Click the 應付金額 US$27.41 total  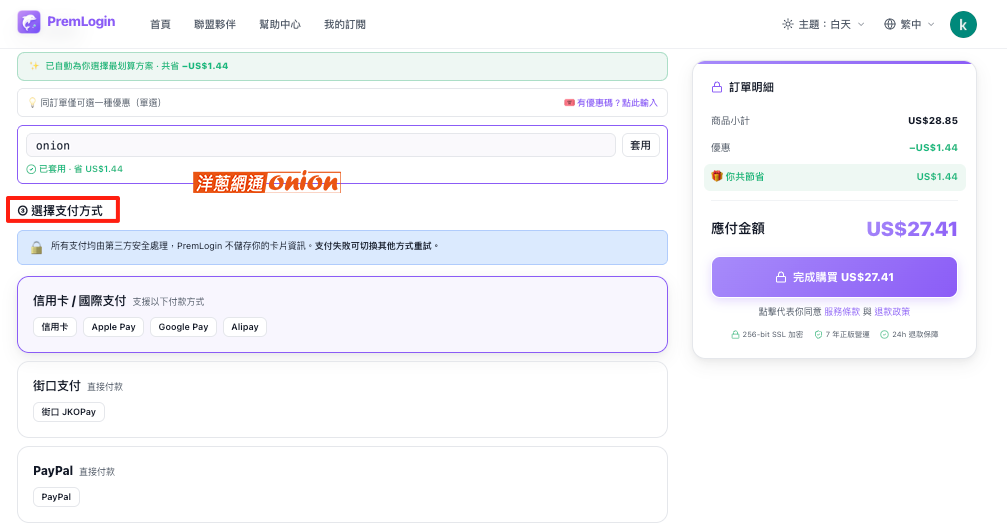[x=912, y=229]
